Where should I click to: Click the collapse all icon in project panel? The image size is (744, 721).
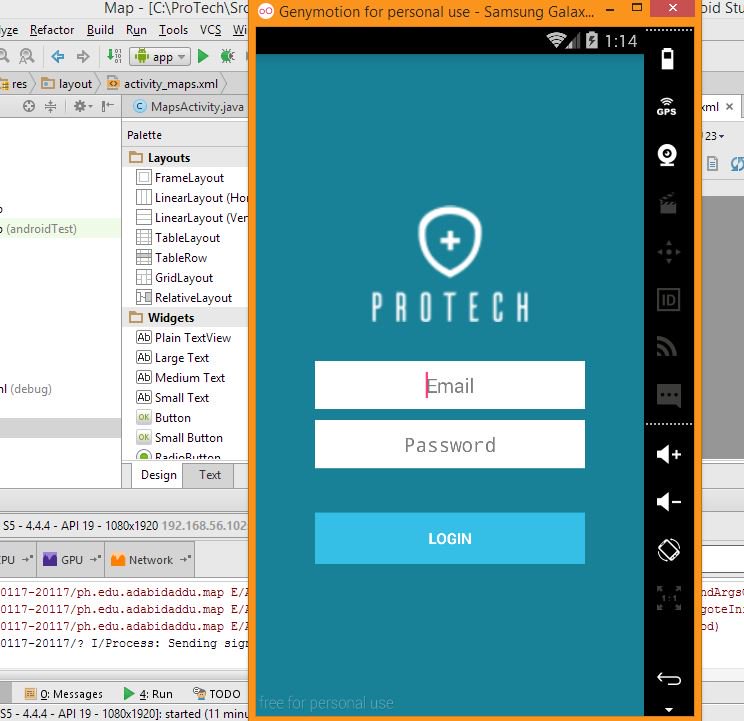coord(50,106)
